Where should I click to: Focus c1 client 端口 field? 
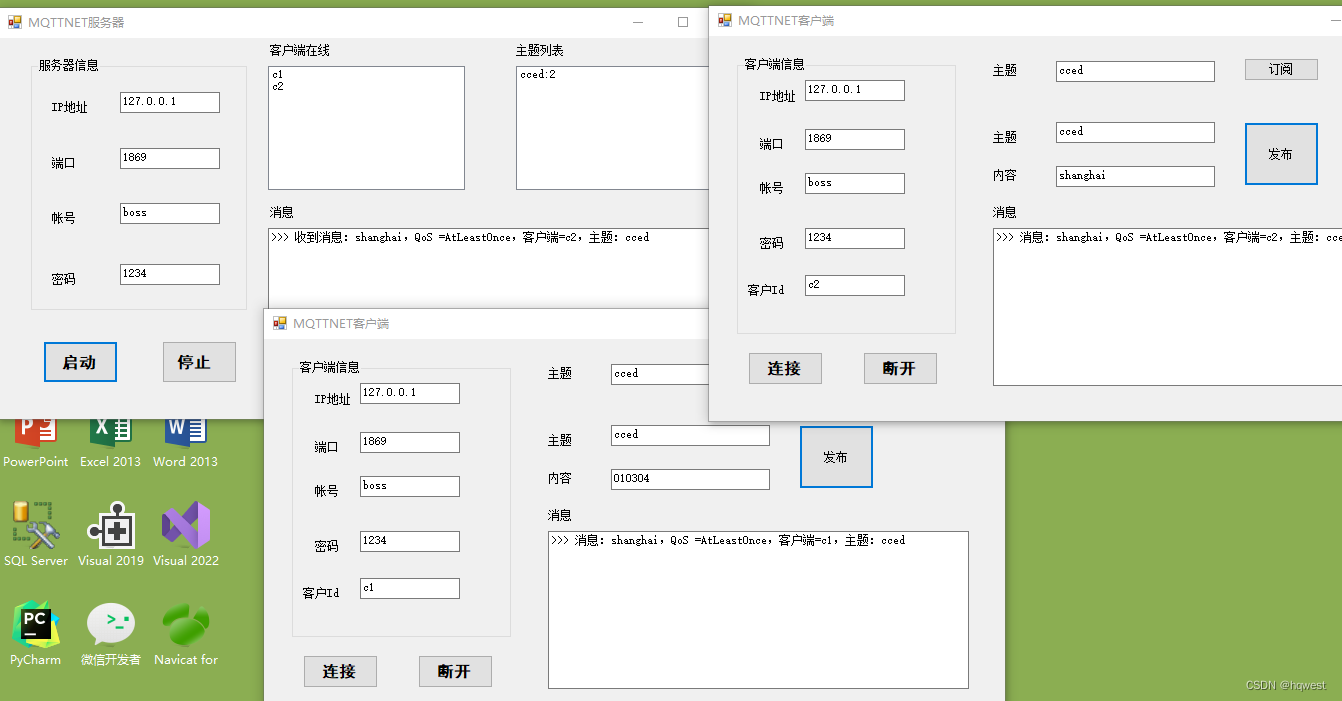coord(410,442)
